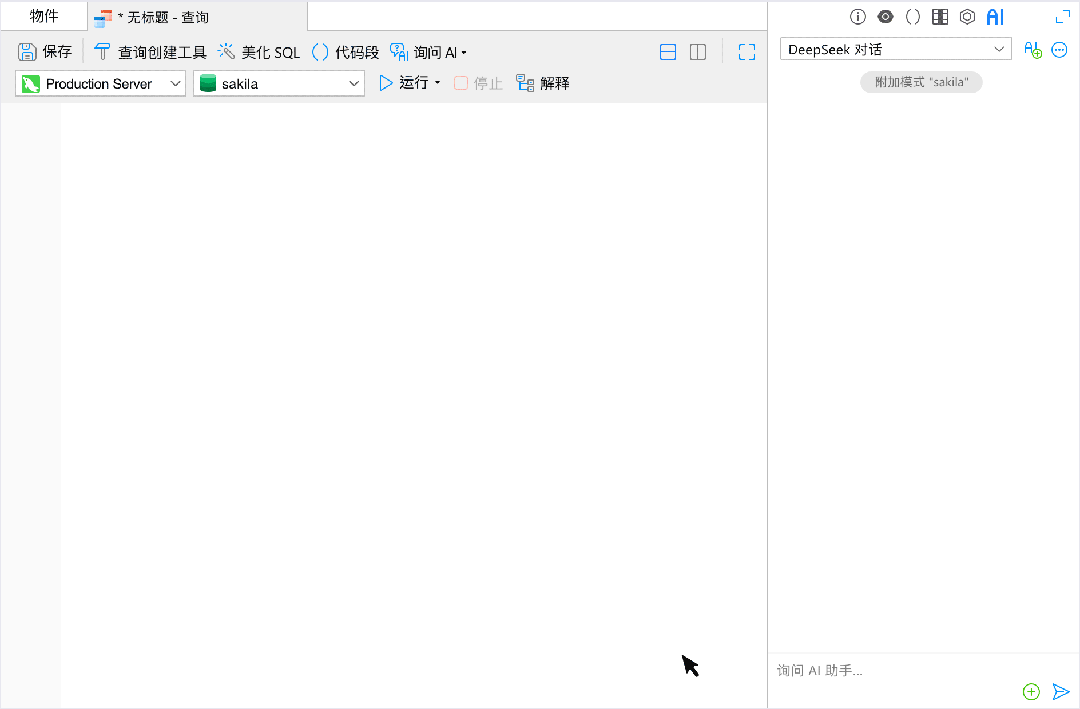Click the green plus attach icon
The width and height of the screenshot is (1080, 709).
point(1031,692)
